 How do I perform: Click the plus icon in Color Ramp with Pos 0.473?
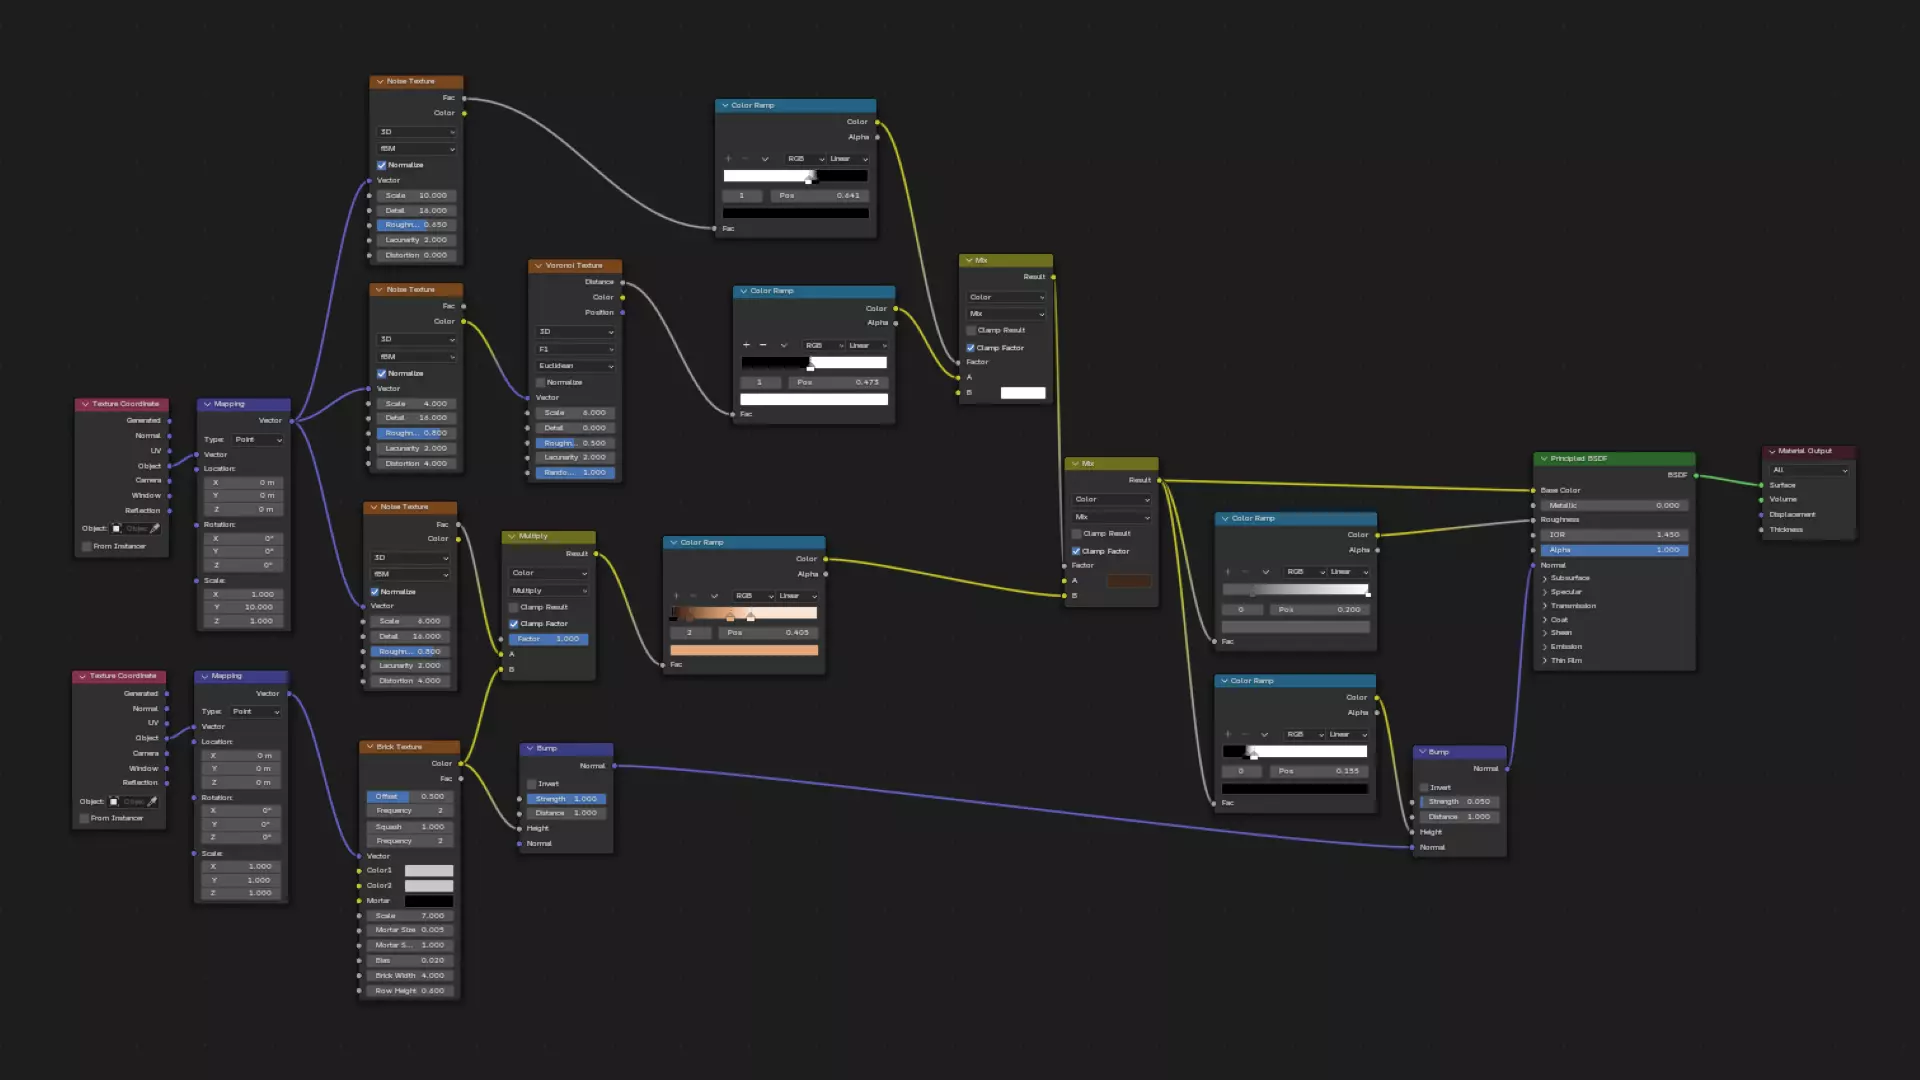(x=746, y=345)
